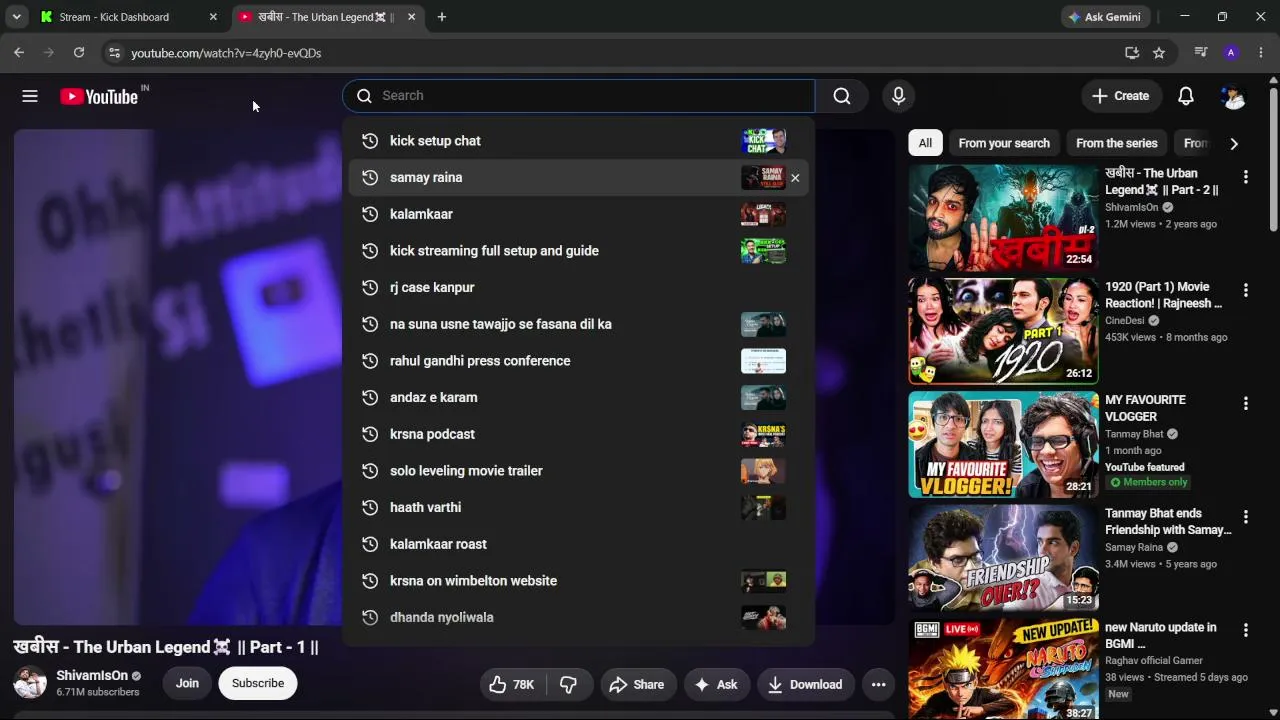Share this video

point(636,684)
